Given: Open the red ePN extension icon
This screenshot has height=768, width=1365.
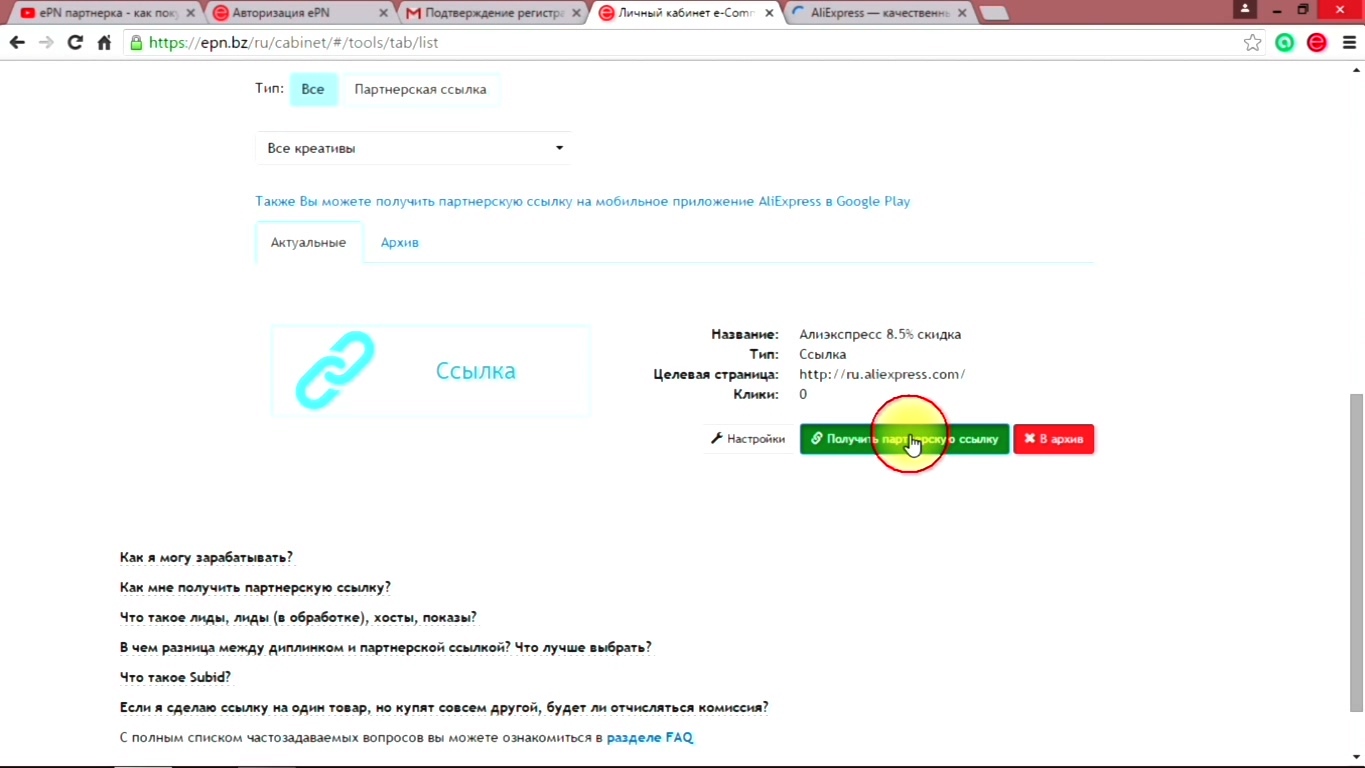Looking at the screenshot, I should [1317, 43].
